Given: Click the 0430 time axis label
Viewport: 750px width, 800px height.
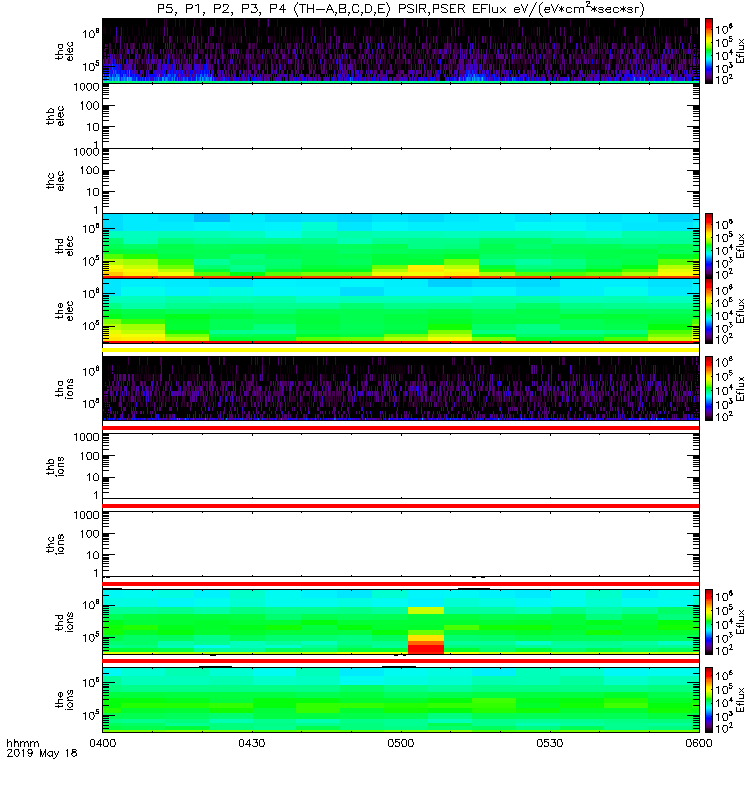Looking at the screenshot, I should tap(252, 743).
